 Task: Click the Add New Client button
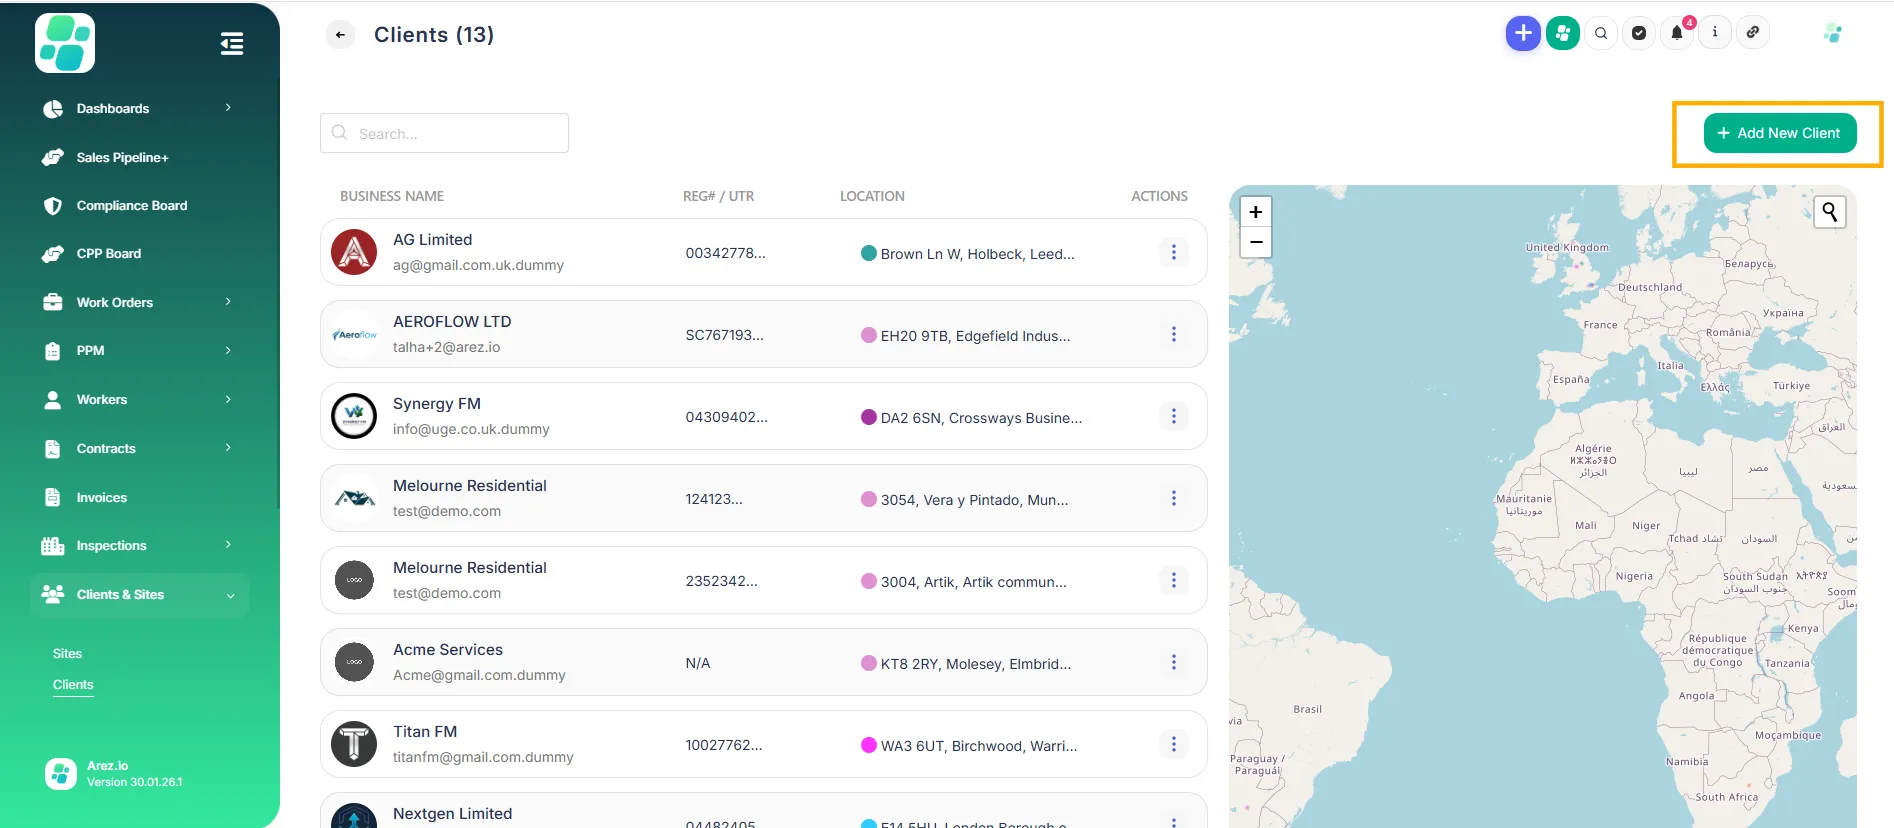pyautogui.click(x=1779, y=133)
